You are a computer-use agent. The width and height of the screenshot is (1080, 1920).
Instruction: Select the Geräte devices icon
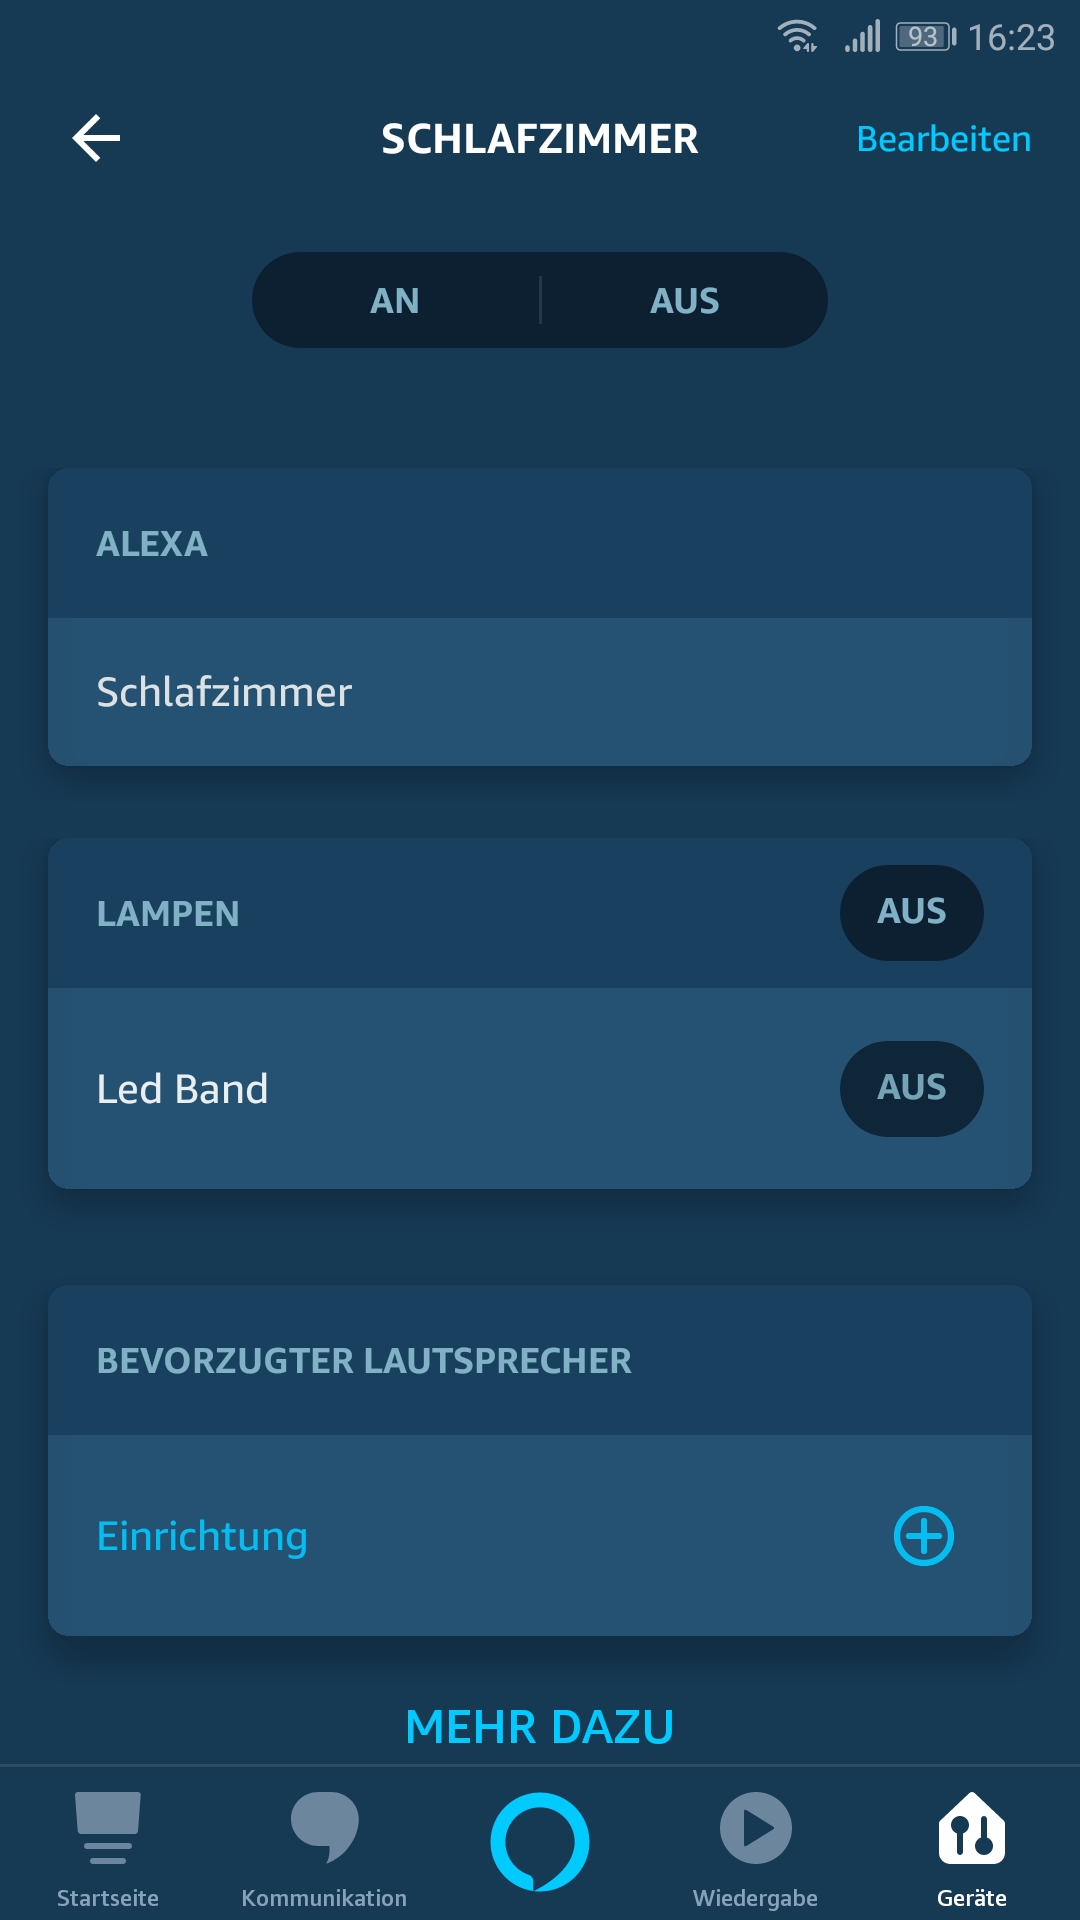[x=972, y=1828]
